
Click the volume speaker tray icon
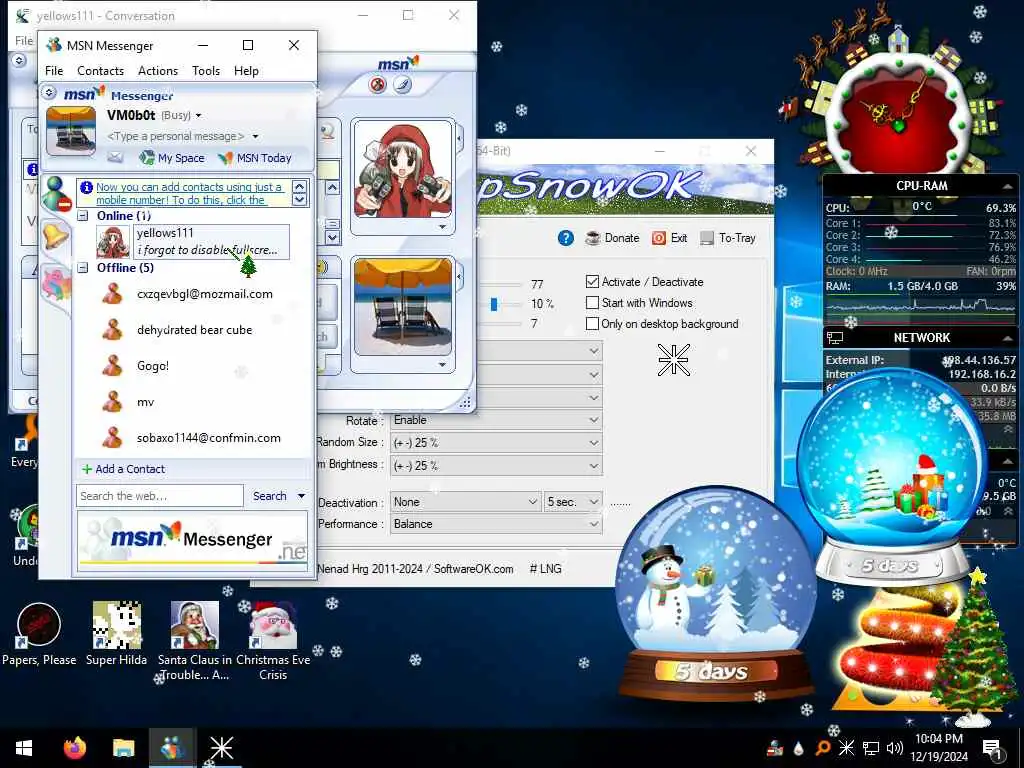click(895, 748)
